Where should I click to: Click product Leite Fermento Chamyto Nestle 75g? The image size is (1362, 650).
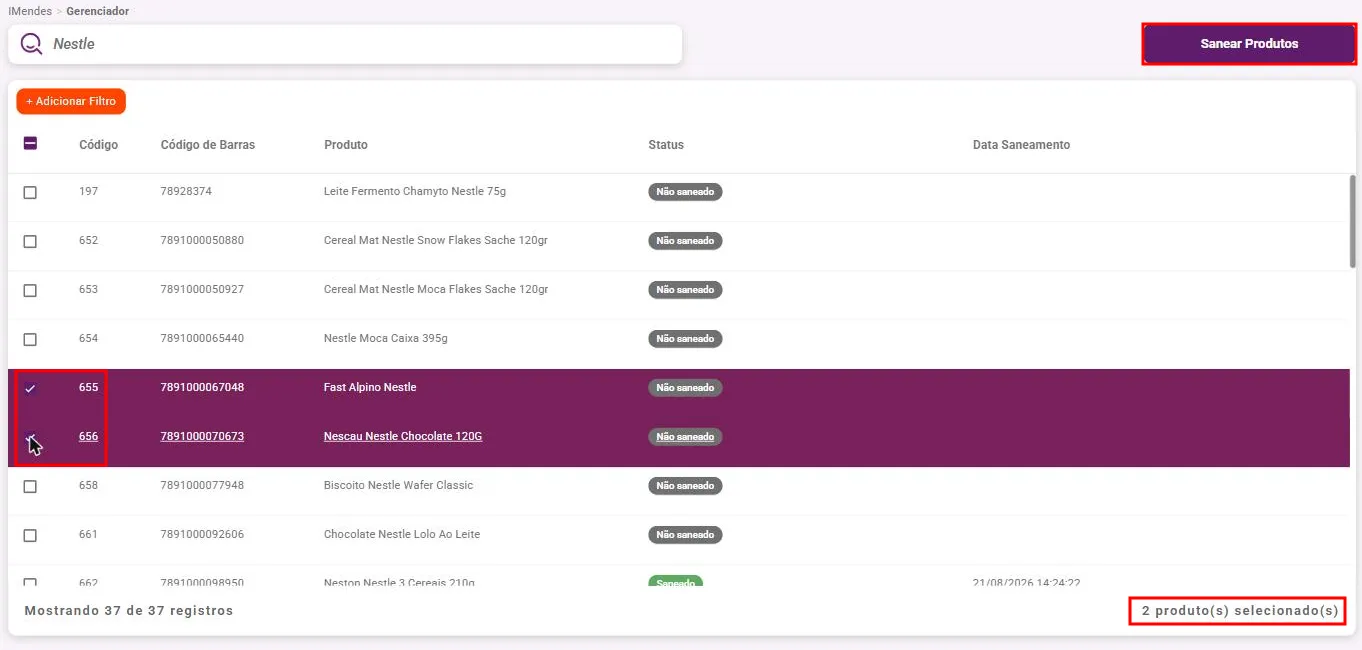[415, 191]
